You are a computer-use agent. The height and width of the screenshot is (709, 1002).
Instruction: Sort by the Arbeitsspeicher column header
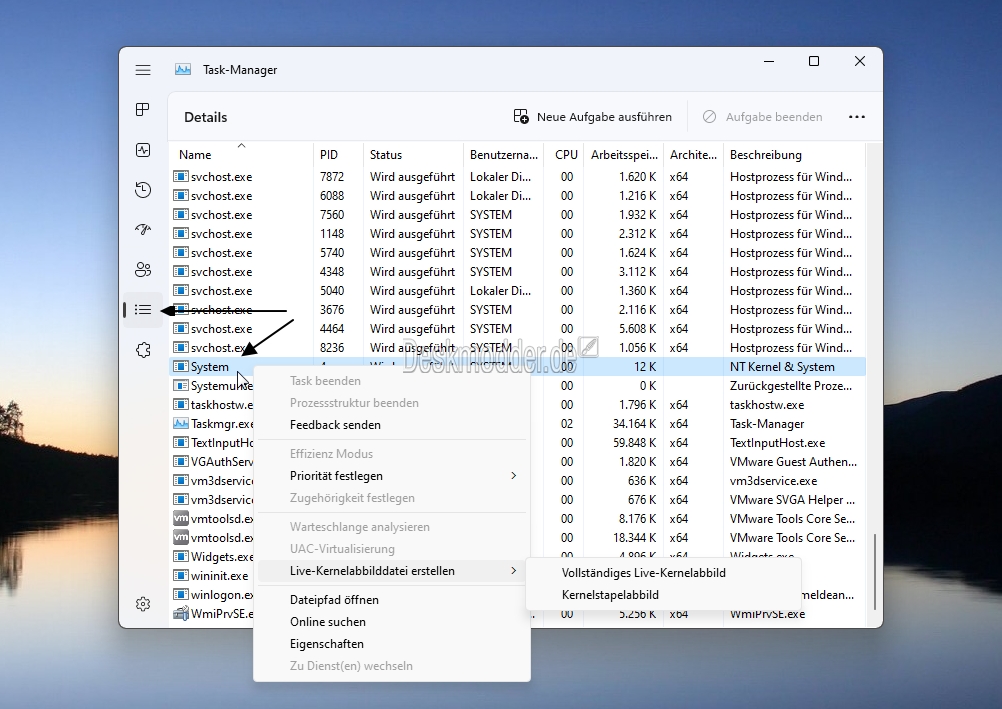[x=624, y=155]
